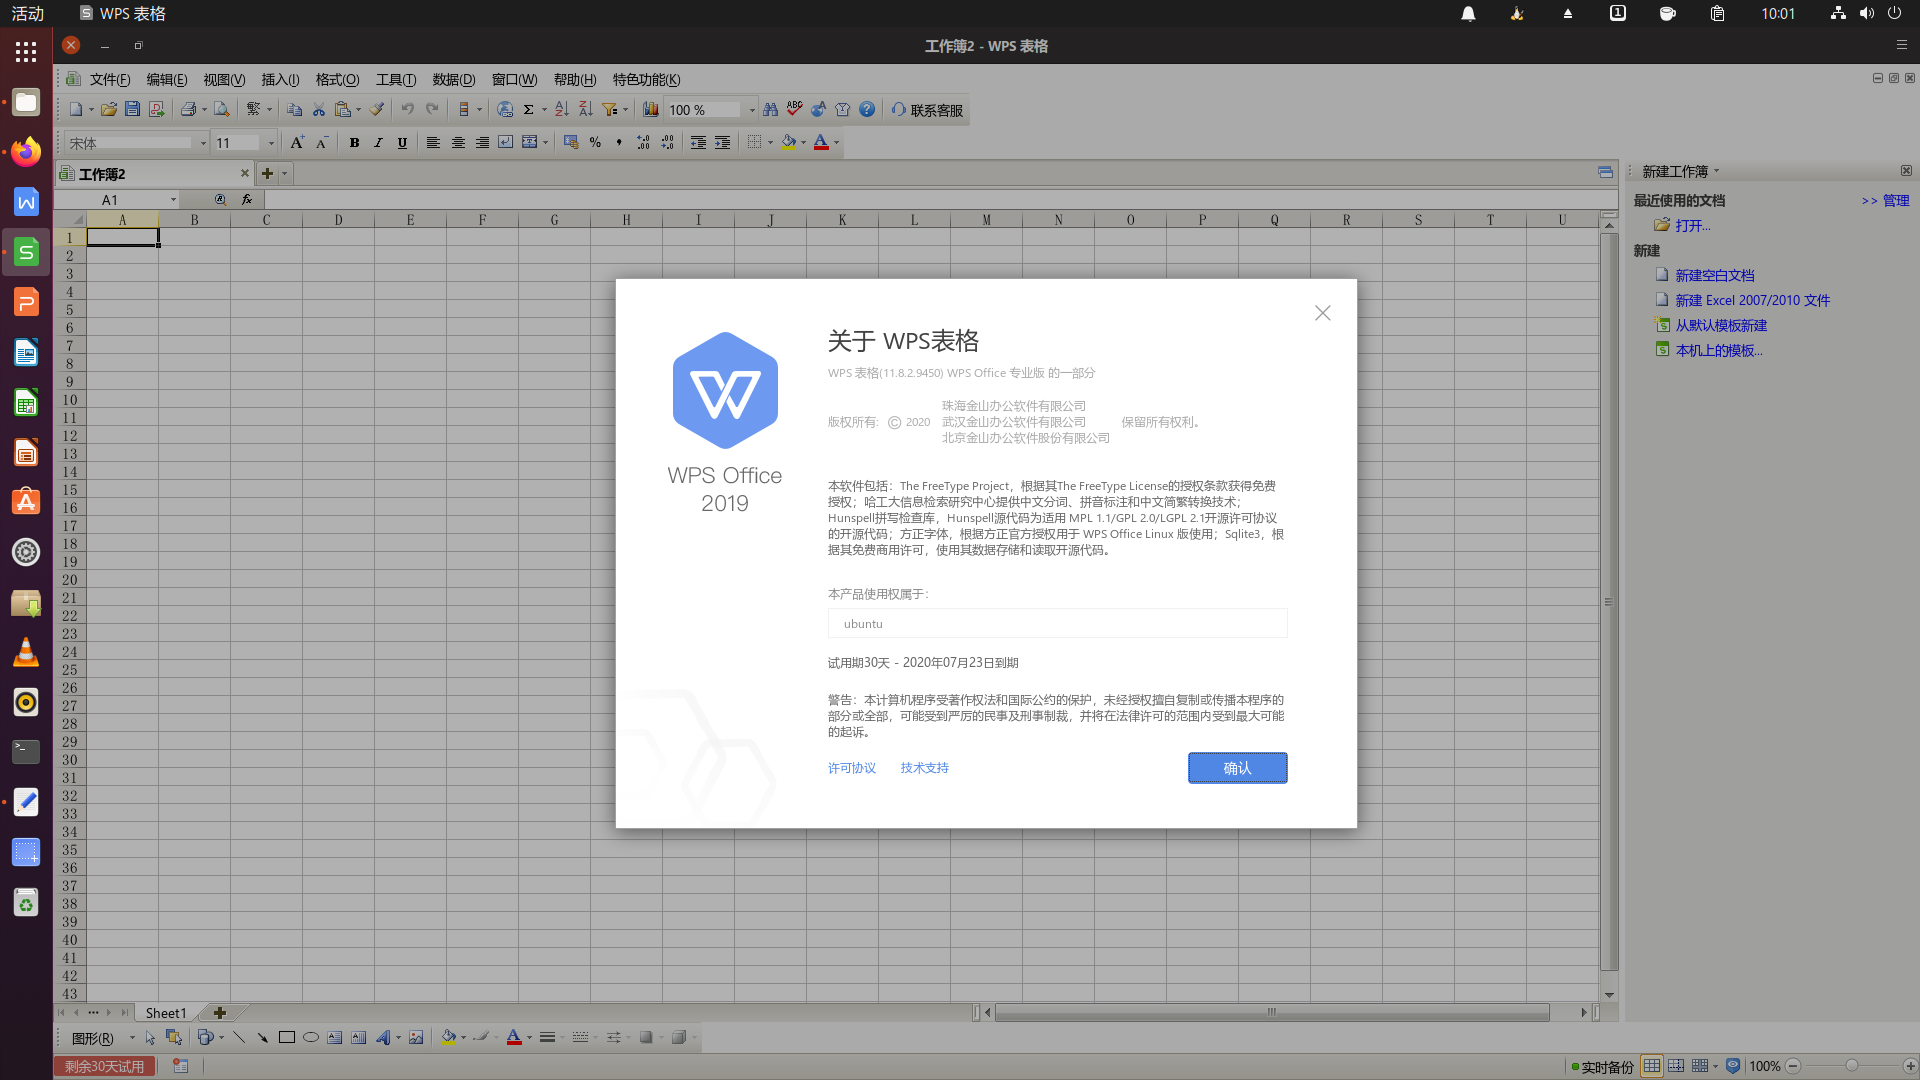Expand the Name Box A1 dropdown
The height and width of the screenshot is (1080, 1920).
click(x=173, y=200)
